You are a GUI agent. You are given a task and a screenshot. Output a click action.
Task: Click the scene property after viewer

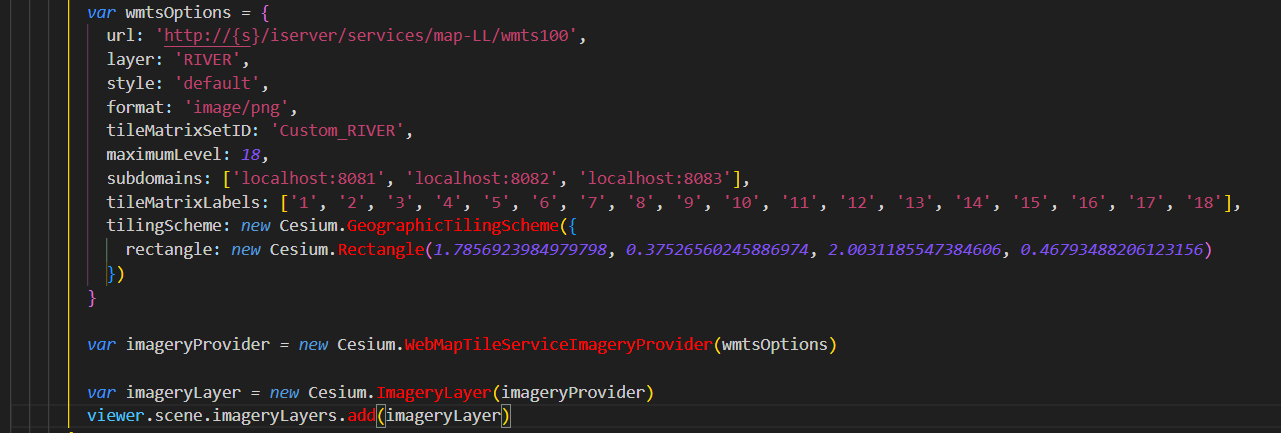pyautogui.click(x=179, y=414)
